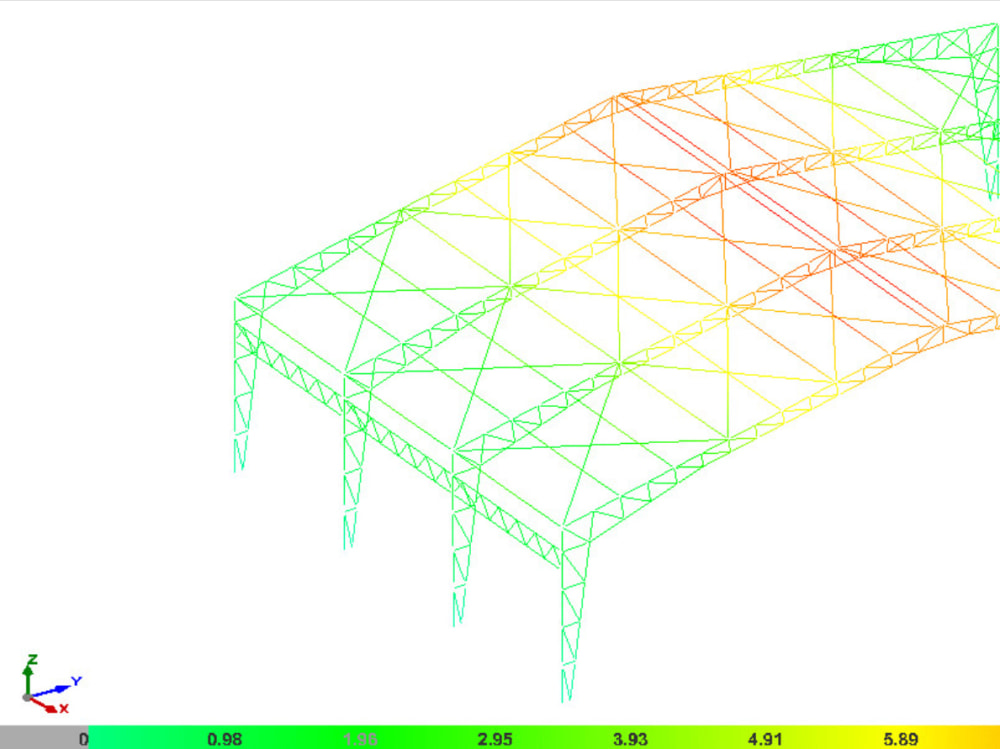This screenshot has height=749, width=1000.
Task: Click the origin point of the coordinate triad
Action: pyautogui.click(x=26, y=697)
